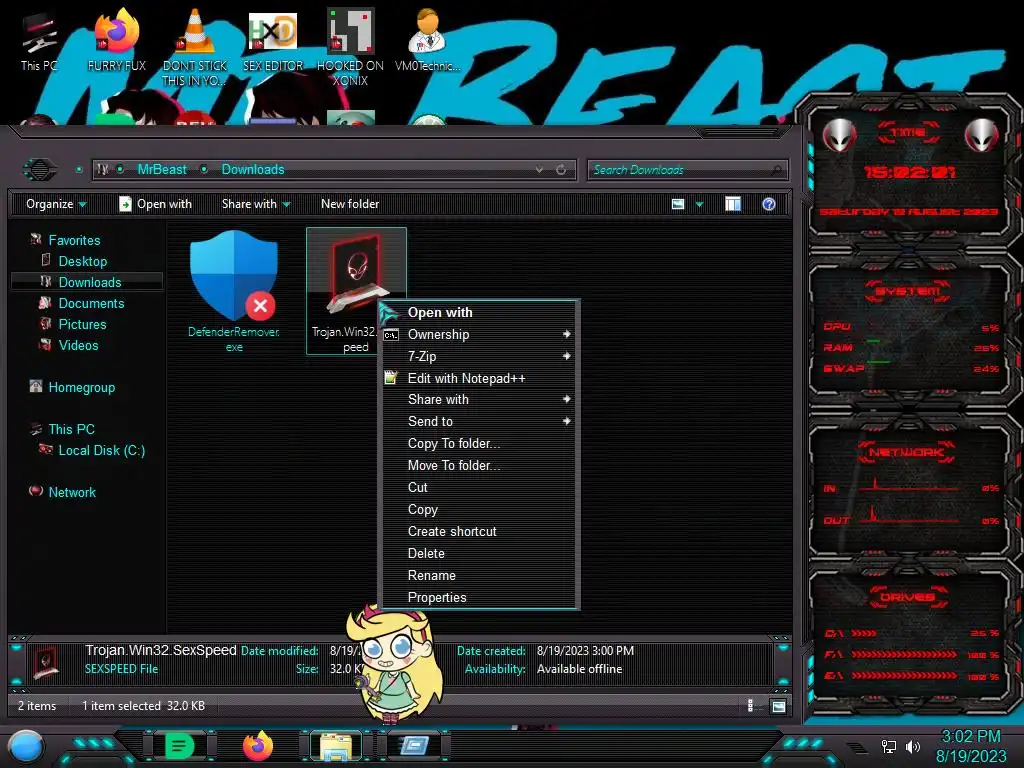Click MrBeast in the address breadcrumb
This screenshot has height=768, width=1024.
coord(161,170)
